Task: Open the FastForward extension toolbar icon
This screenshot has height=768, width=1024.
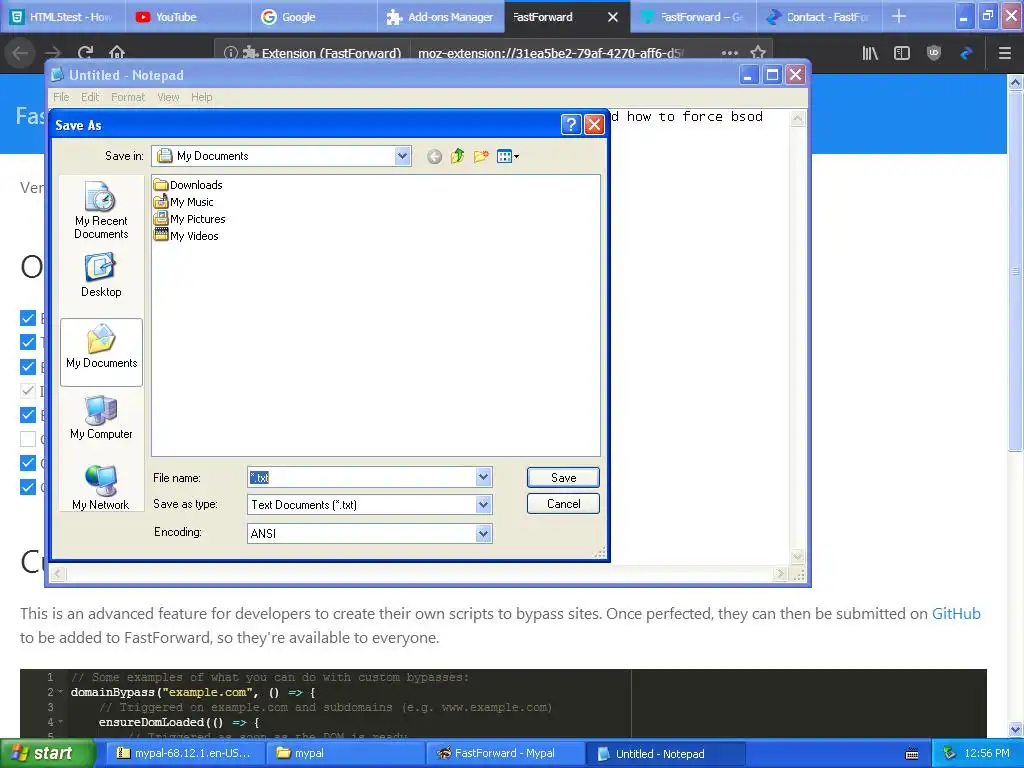Action: 967,53
